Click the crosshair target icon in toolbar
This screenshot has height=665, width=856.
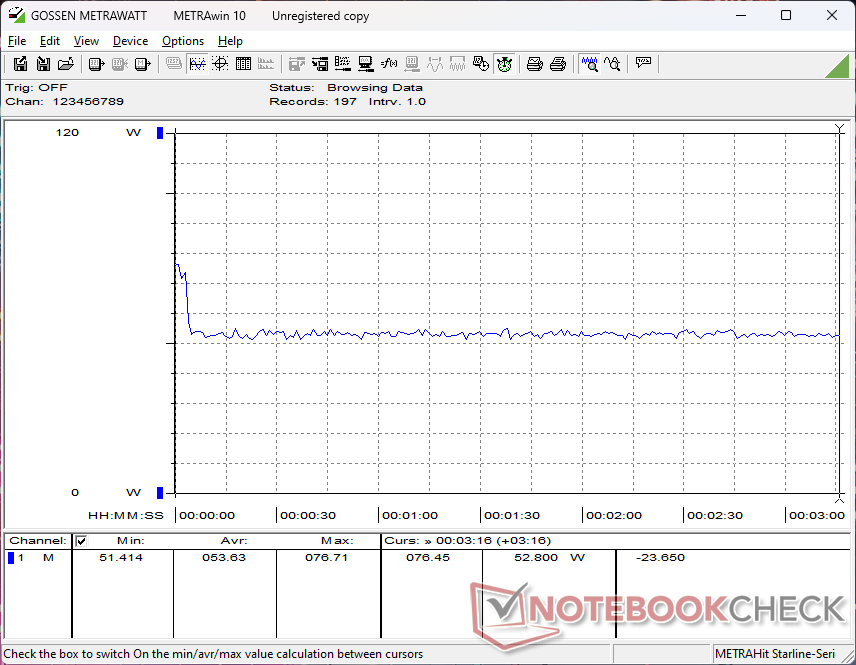(x=220, y=64)
